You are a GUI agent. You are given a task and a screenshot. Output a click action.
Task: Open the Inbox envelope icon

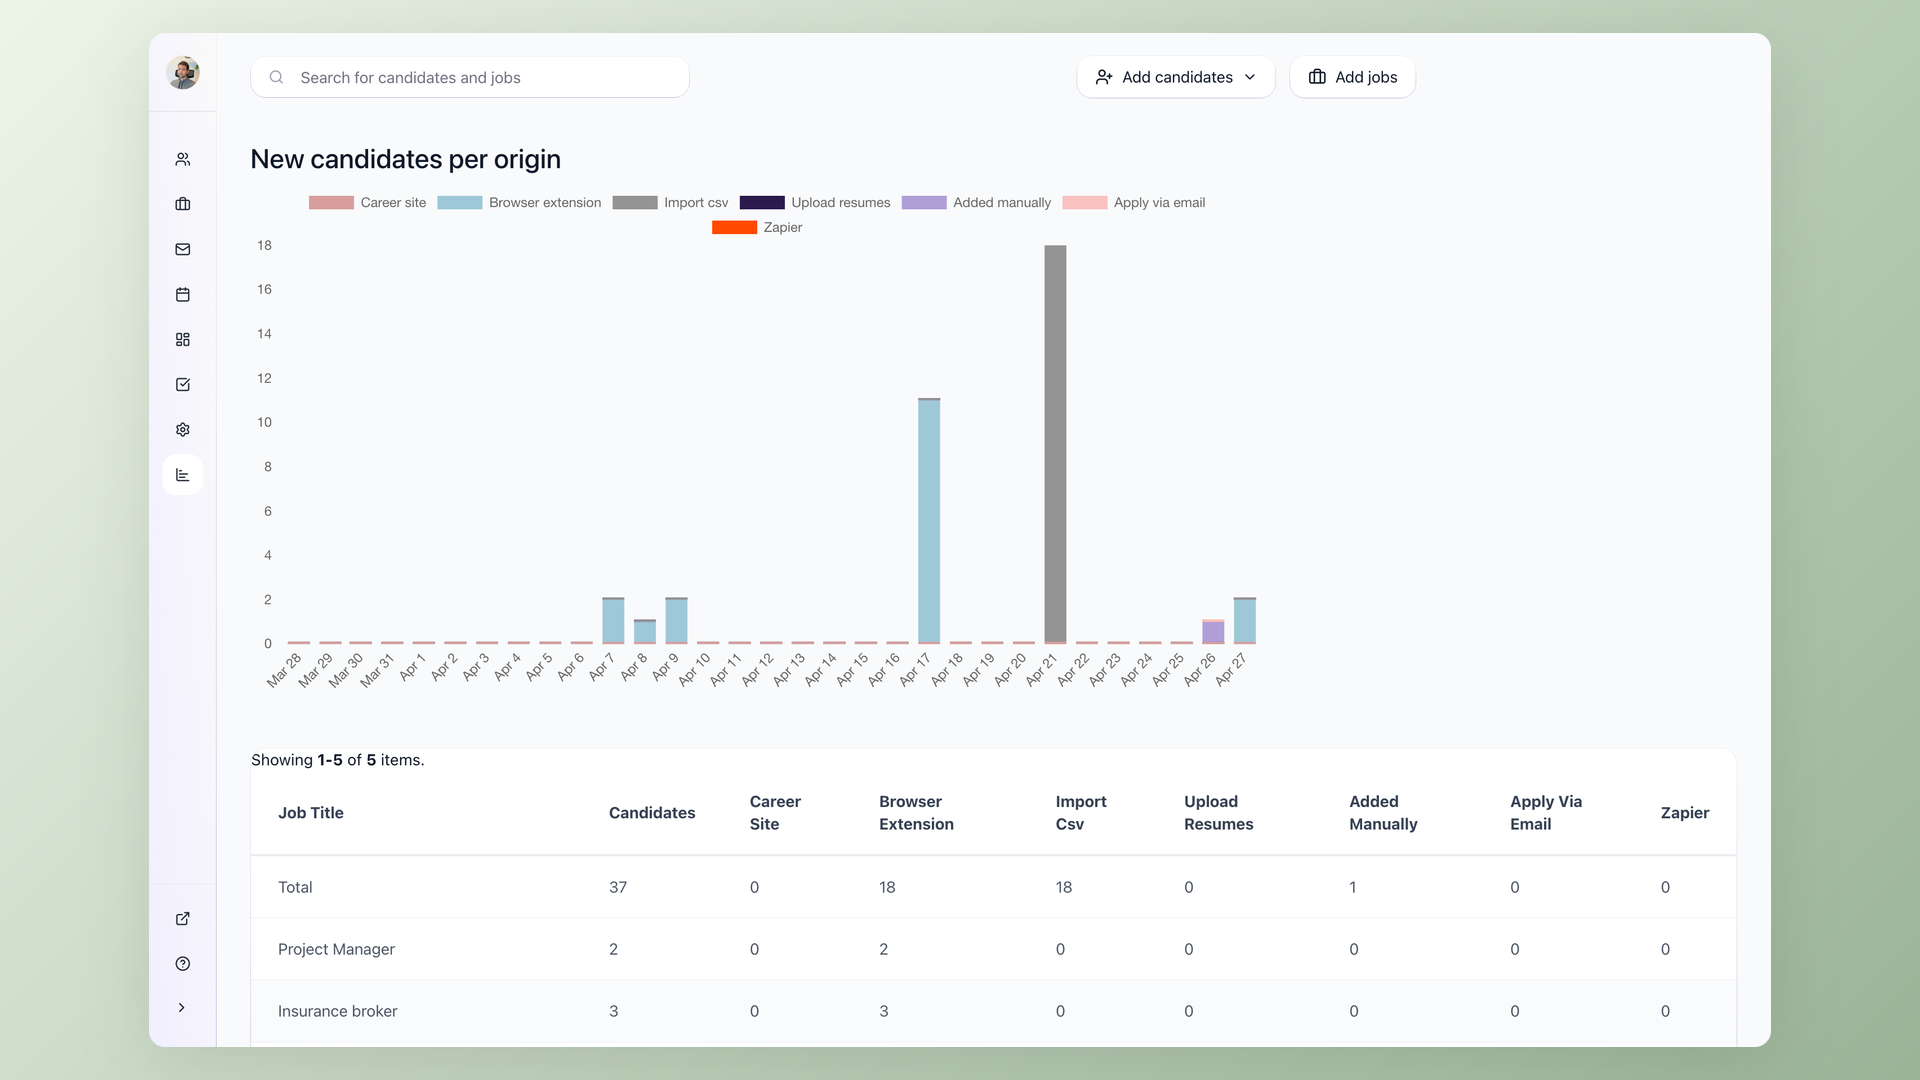[182, 249]
